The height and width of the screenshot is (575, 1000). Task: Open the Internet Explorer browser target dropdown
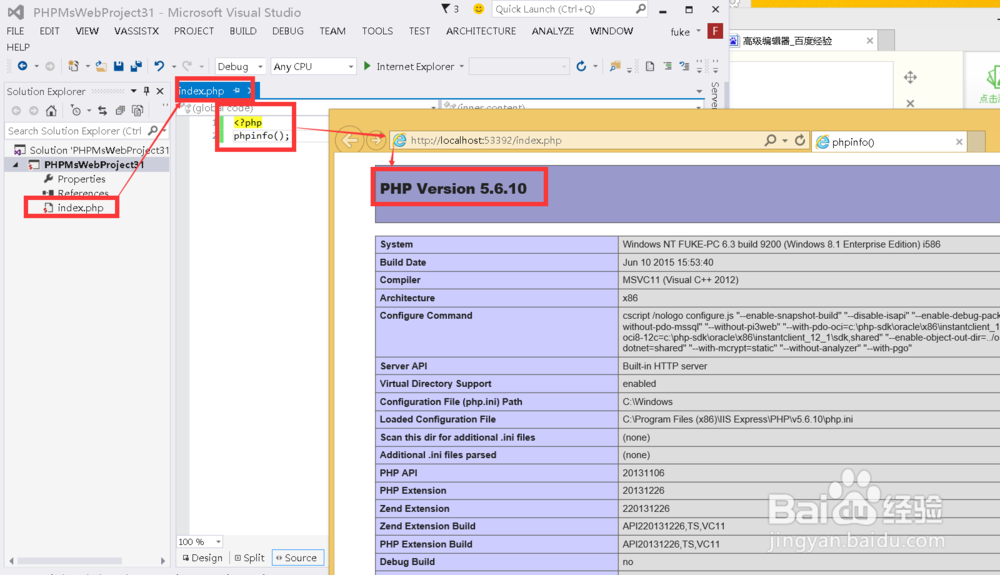coord(462,66)
